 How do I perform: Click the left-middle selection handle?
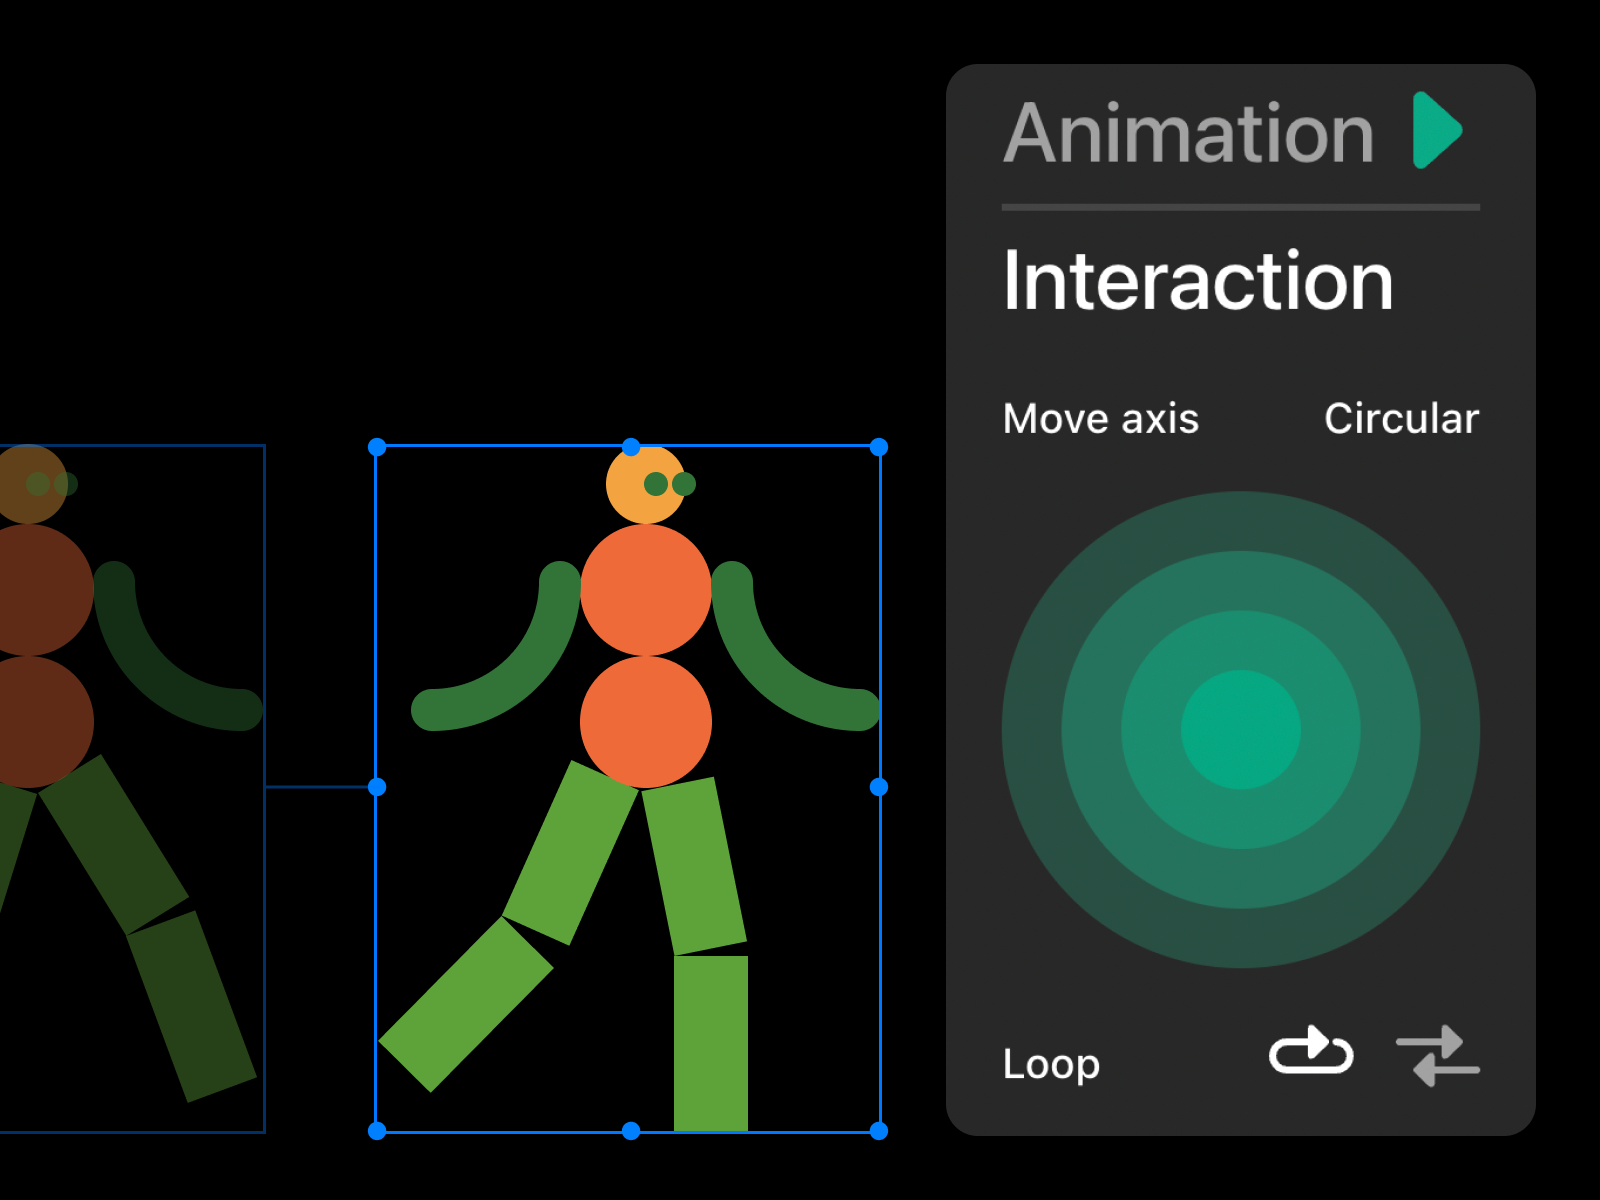(377, 787)
